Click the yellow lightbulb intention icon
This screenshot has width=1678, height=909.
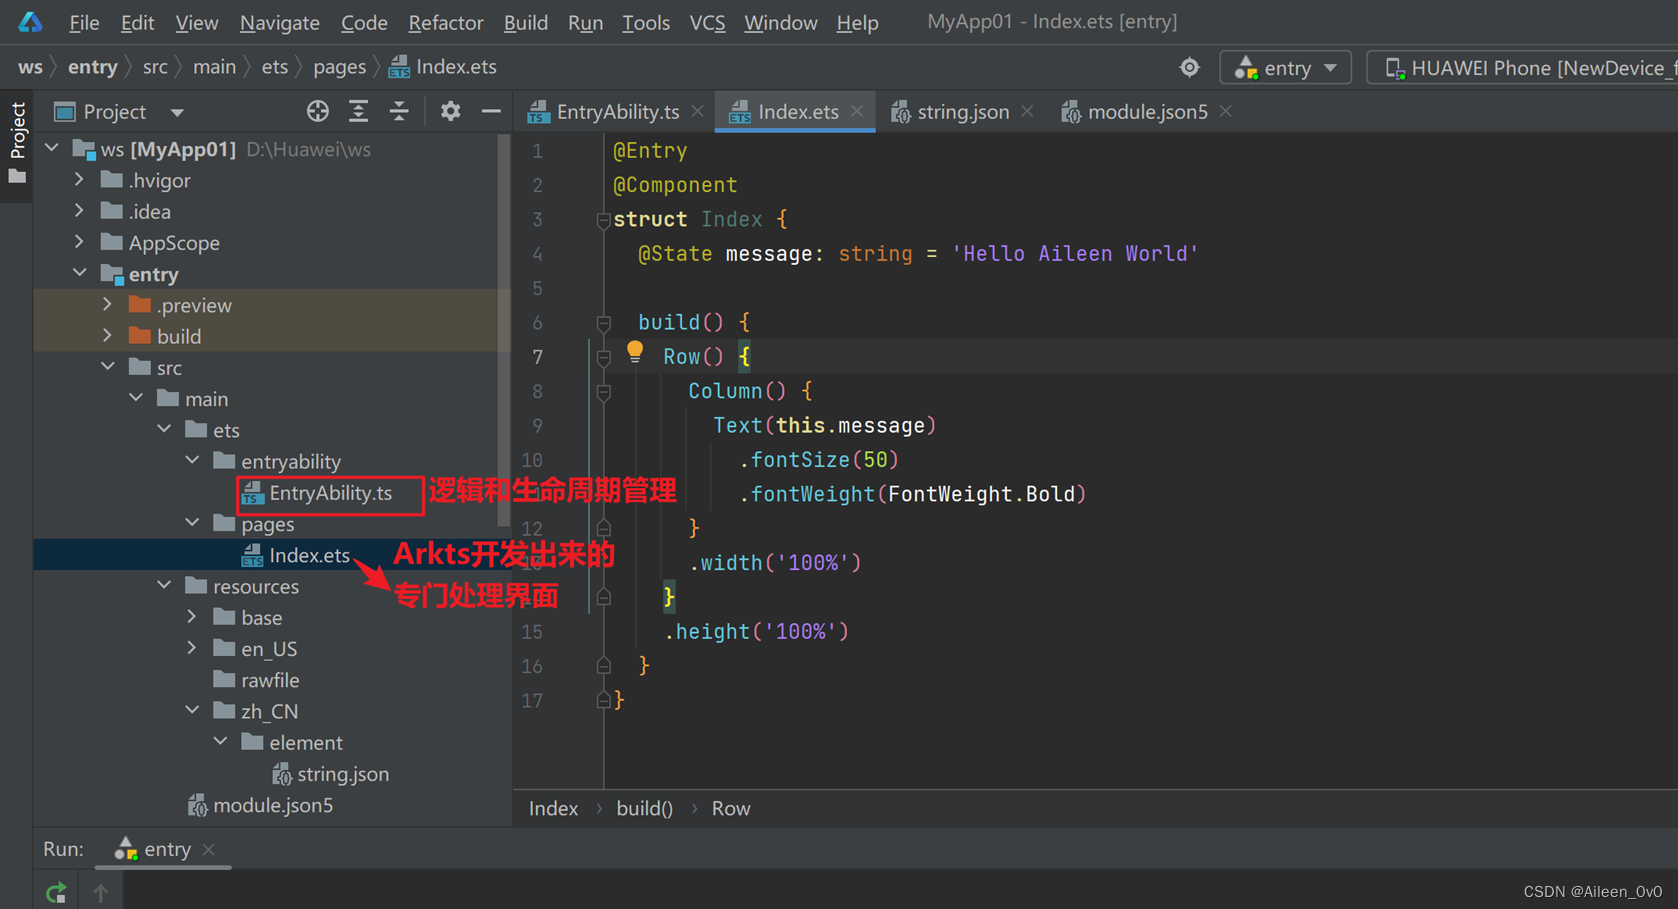point(635,351)
